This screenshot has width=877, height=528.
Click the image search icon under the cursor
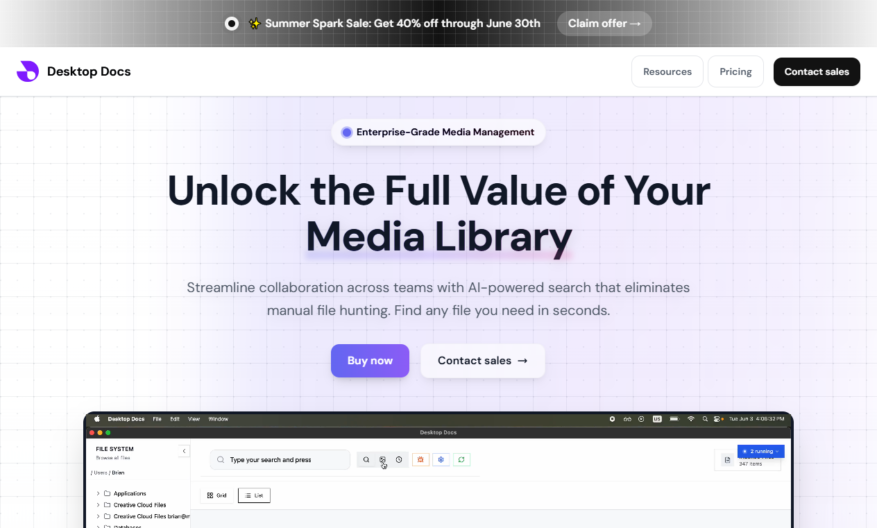383,460
